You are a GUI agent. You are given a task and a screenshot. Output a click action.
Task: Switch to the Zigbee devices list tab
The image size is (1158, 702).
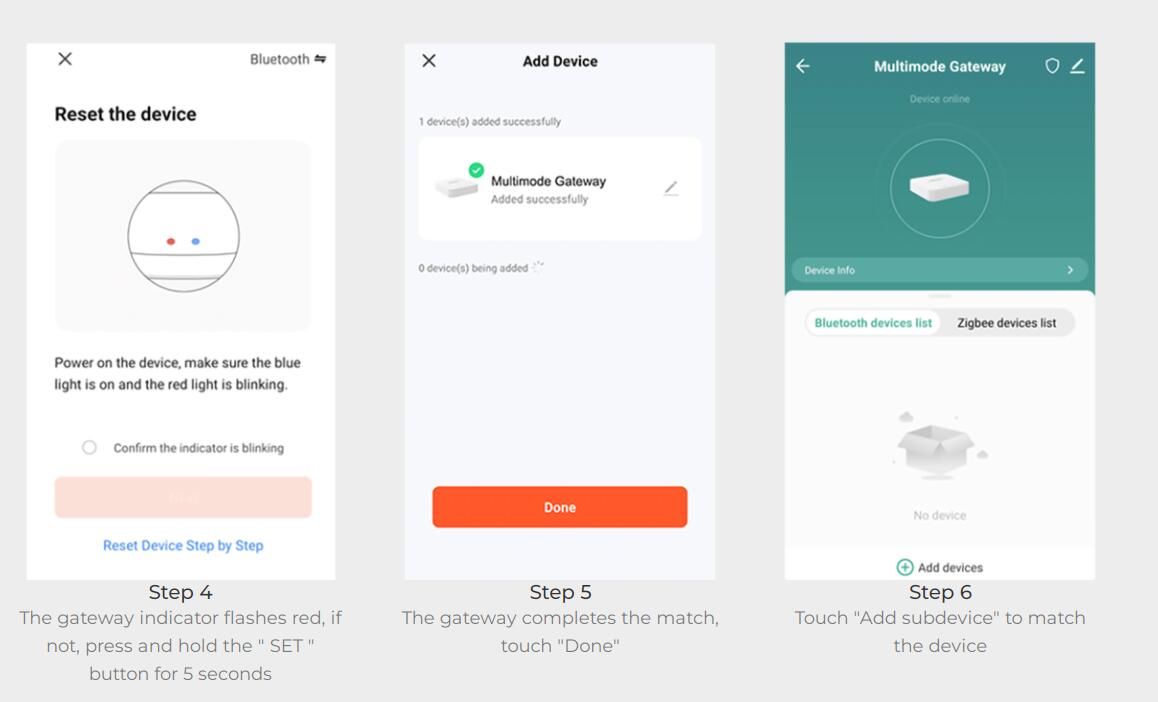click(x=1007, y=323)
